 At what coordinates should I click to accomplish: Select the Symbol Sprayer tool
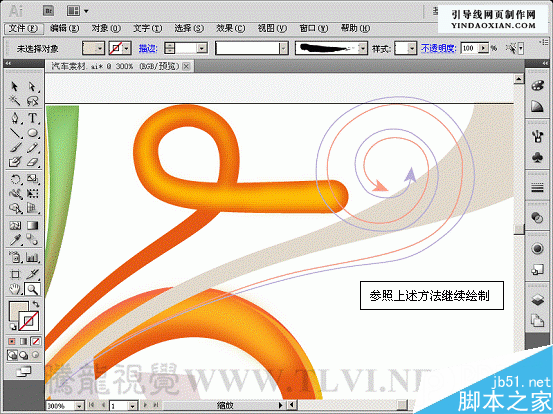(15, 257)
